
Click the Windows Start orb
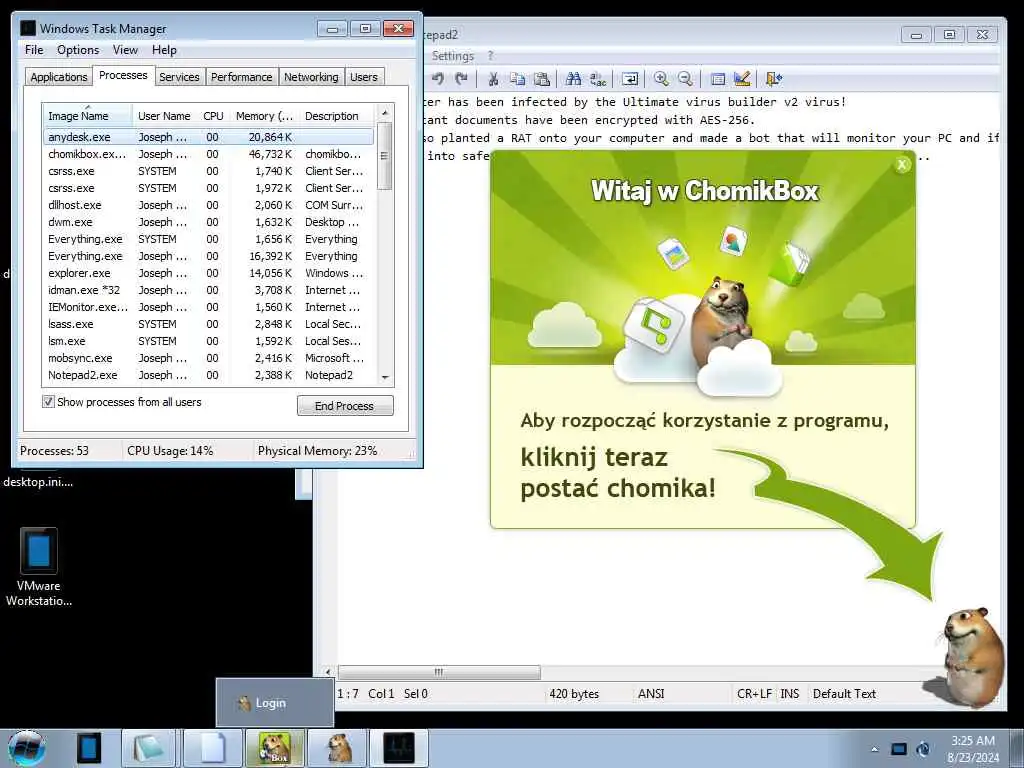coord(27,748)
